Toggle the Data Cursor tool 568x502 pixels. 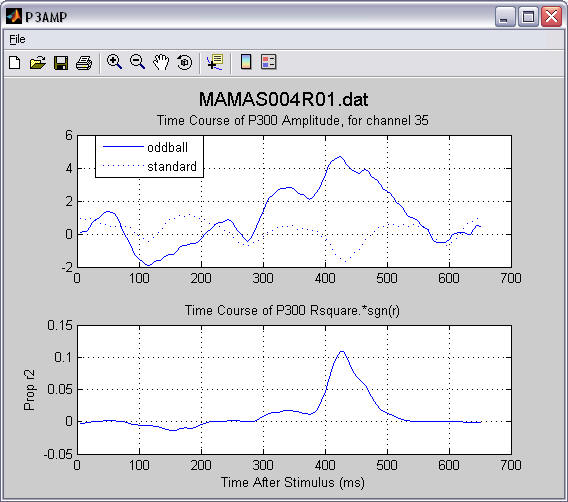coord(215,62)
